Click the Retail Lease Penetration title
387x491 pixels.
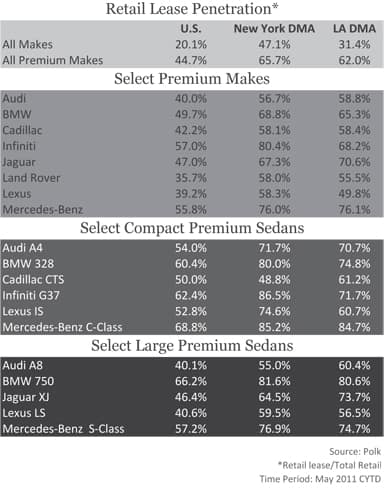(192, 9)
